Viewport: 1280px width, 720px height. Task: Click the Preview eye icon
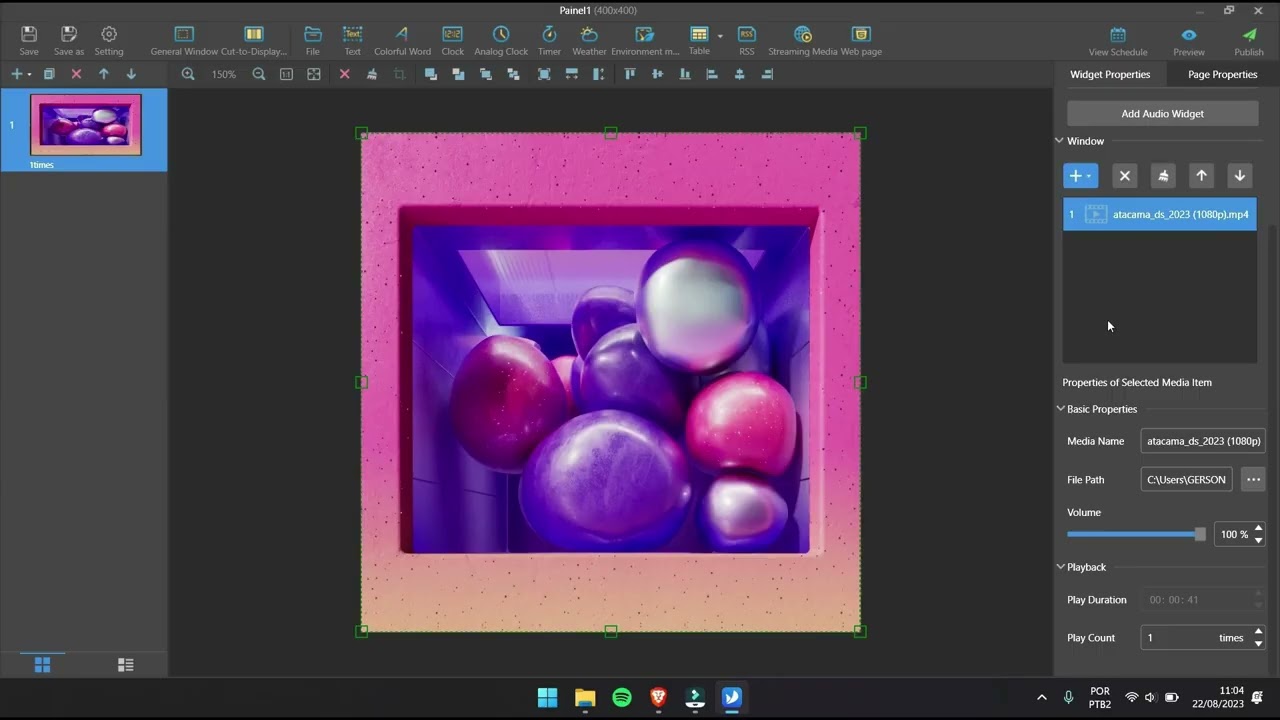(x=1189, y=35)
